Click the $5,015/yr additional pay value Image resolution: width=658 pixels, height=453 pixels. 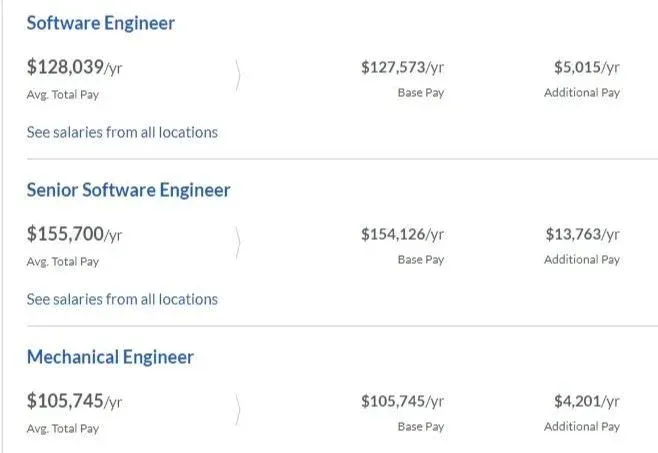tap(586, 68)
